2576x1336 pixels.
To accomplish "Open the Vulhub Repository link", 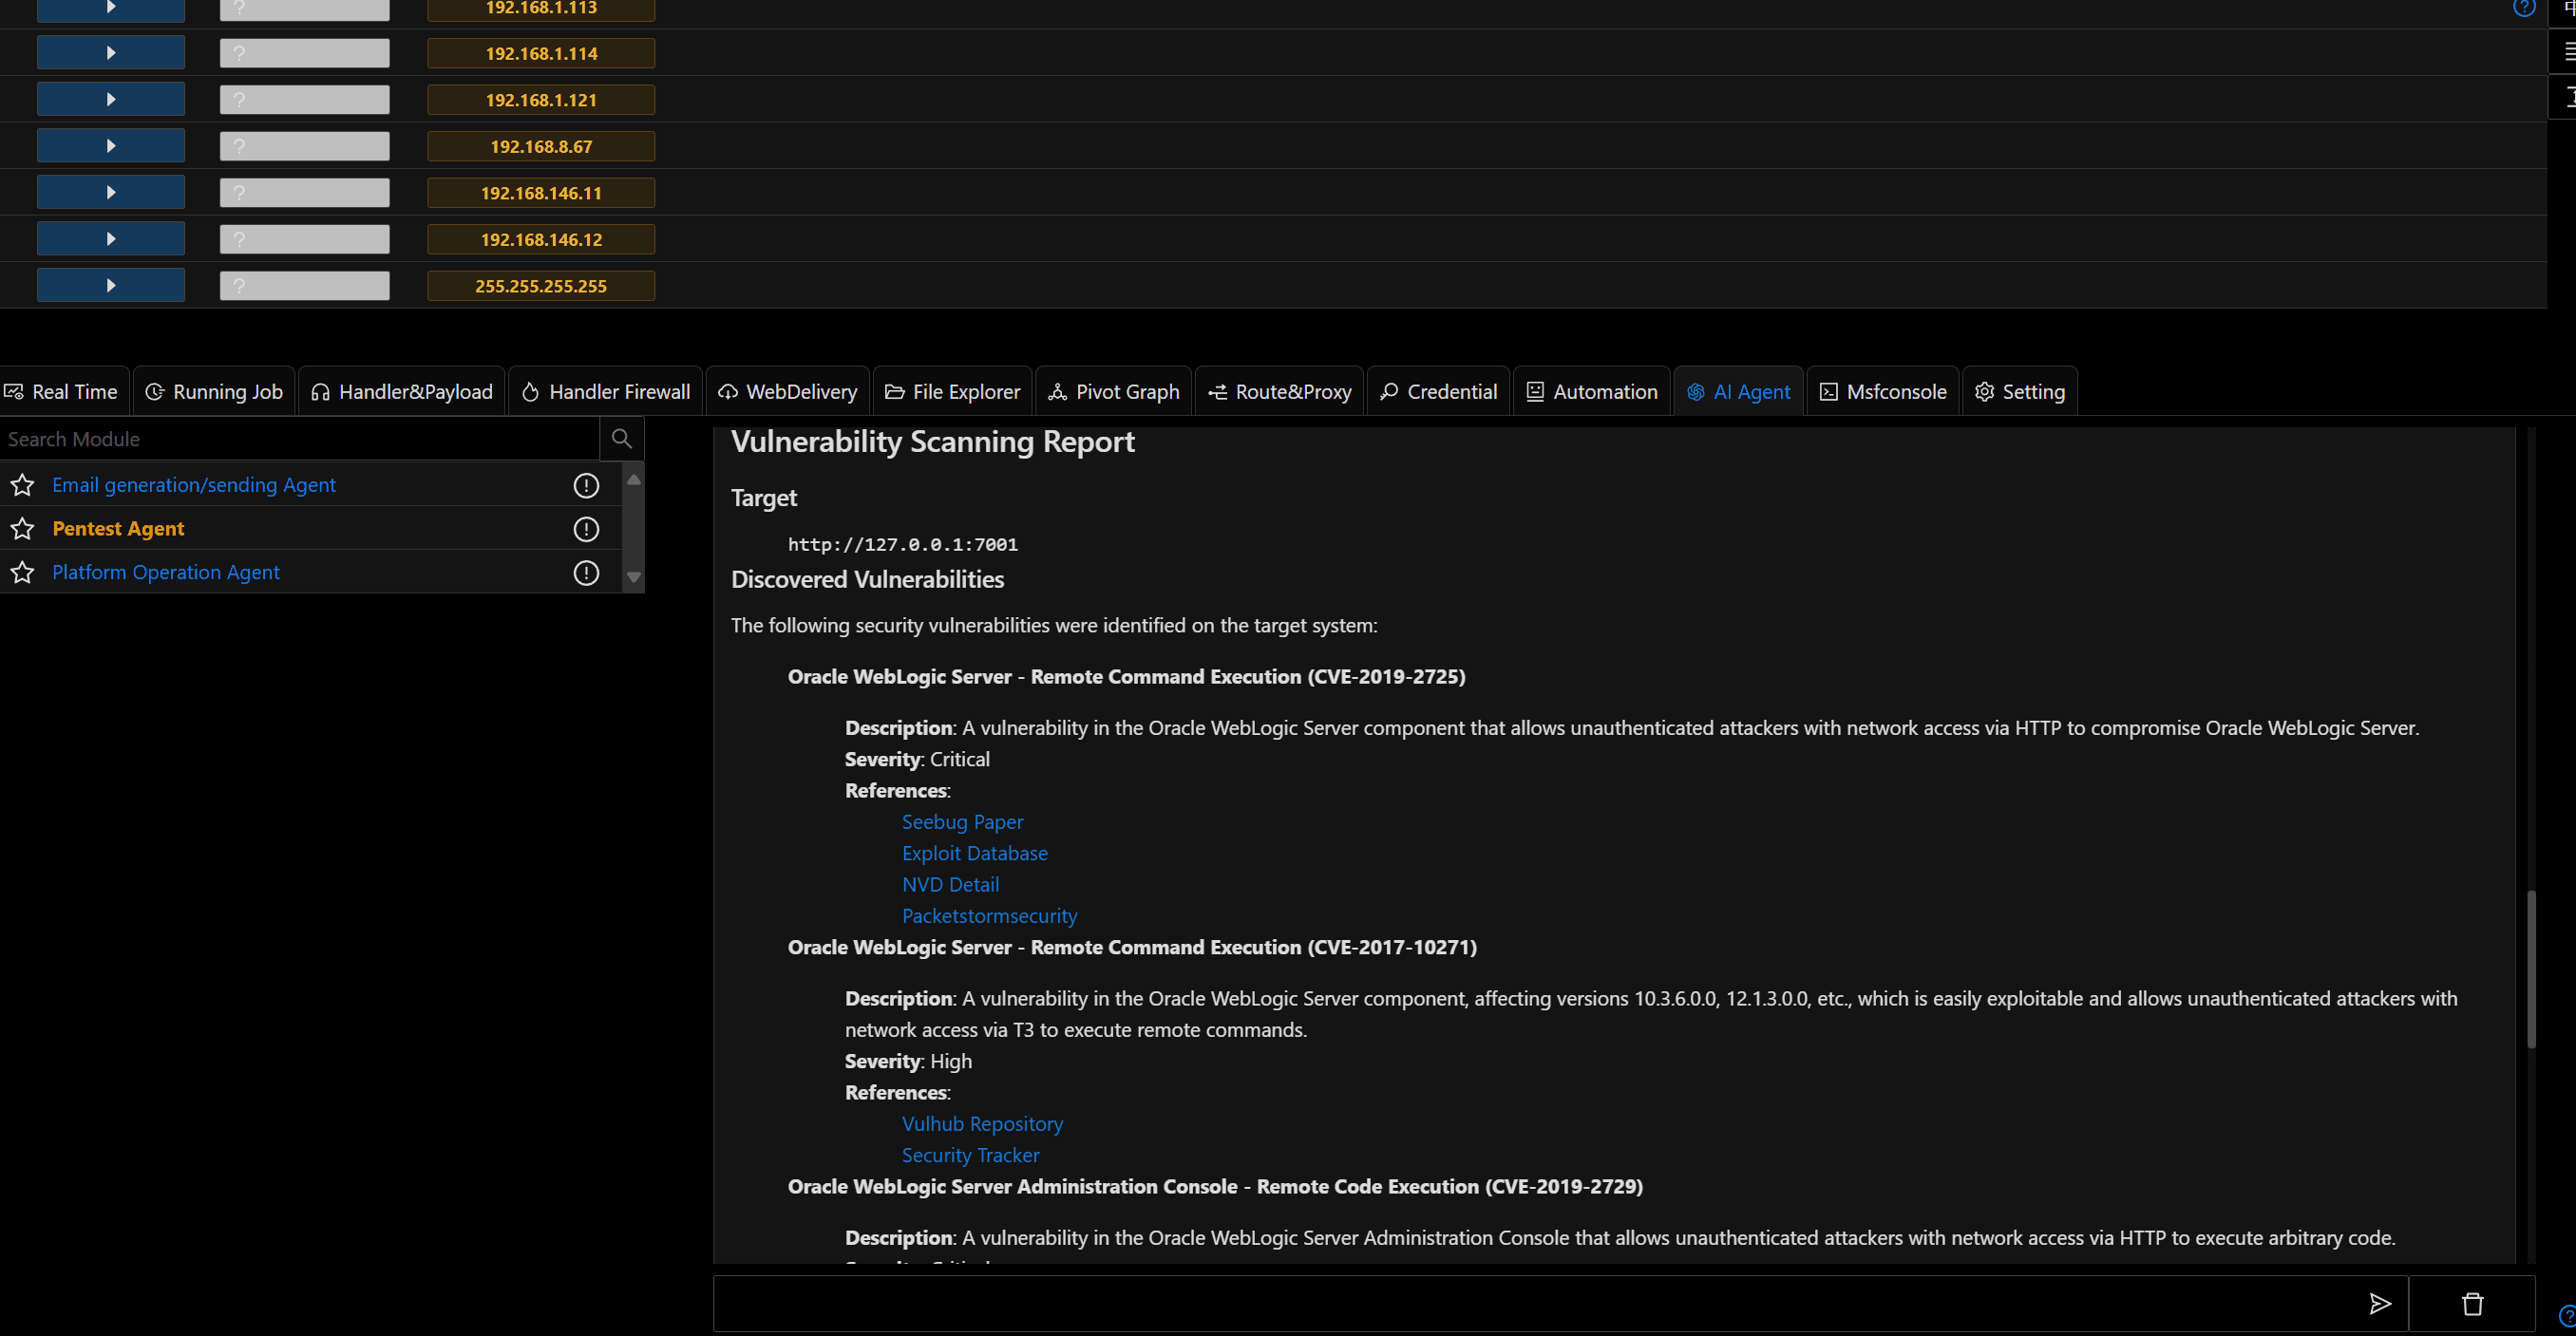I will [982, 1124].
